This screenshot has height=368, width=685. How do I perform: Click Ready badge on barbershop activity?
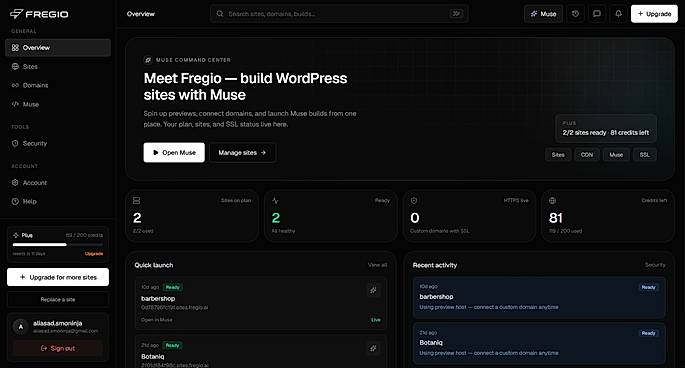648,287
